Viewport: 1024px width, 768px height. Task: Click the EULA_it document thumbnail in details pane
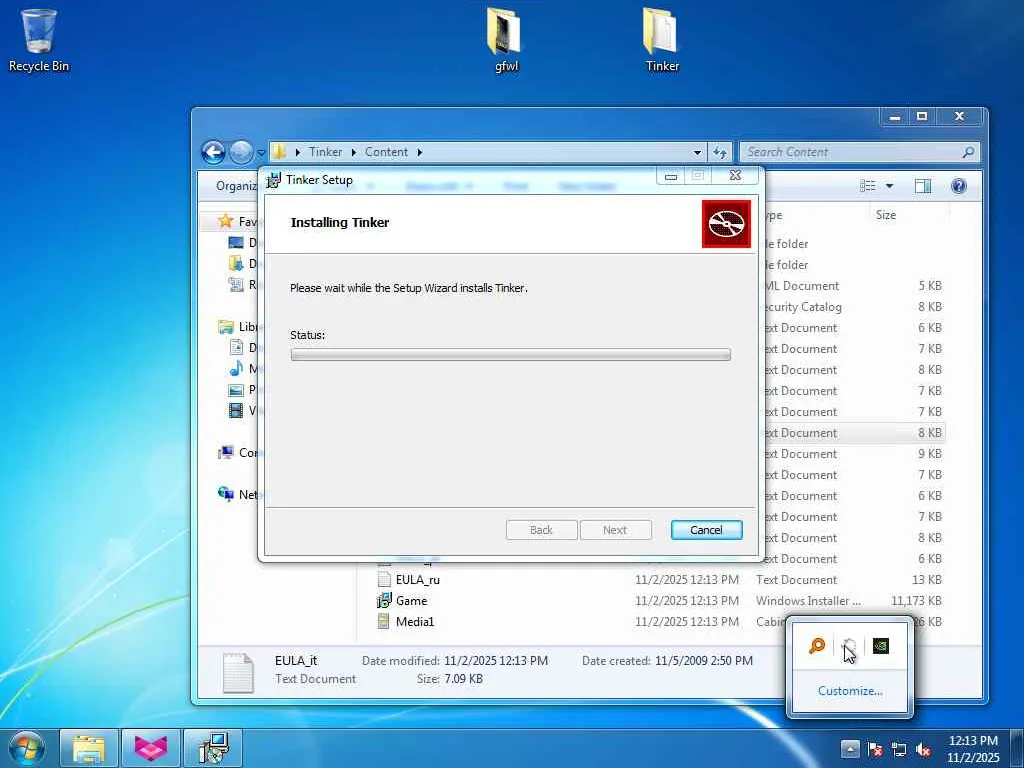click(x=238, y=672)
